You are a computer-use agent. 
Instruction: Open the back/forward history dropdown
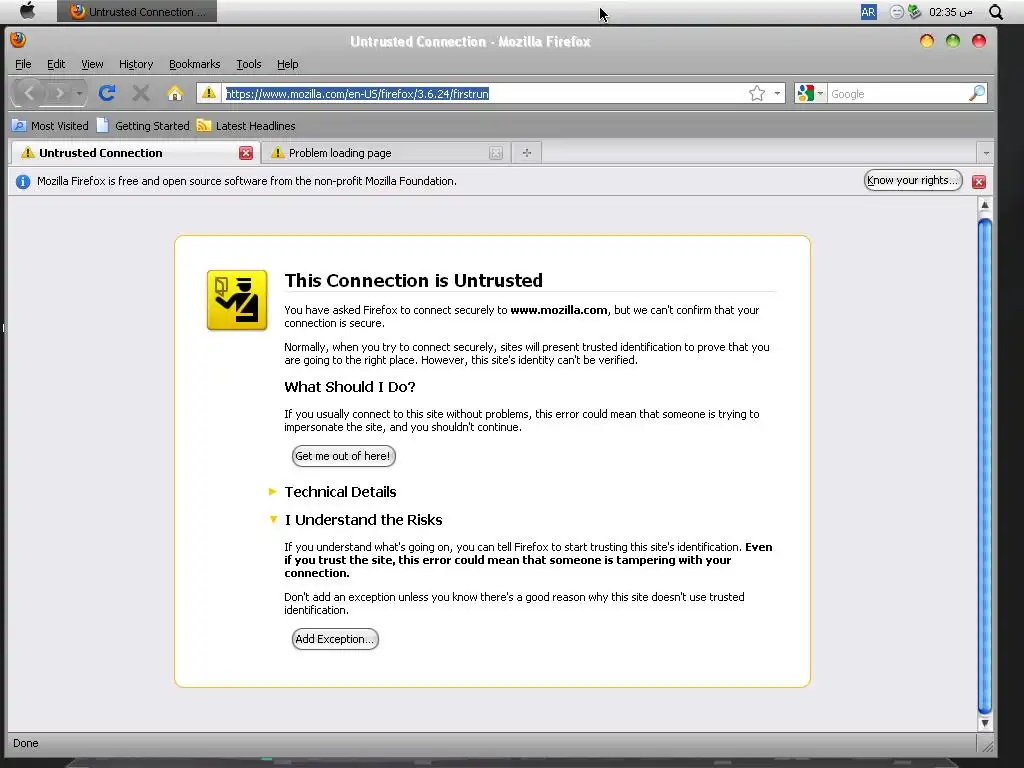click(x=79, y=93)
